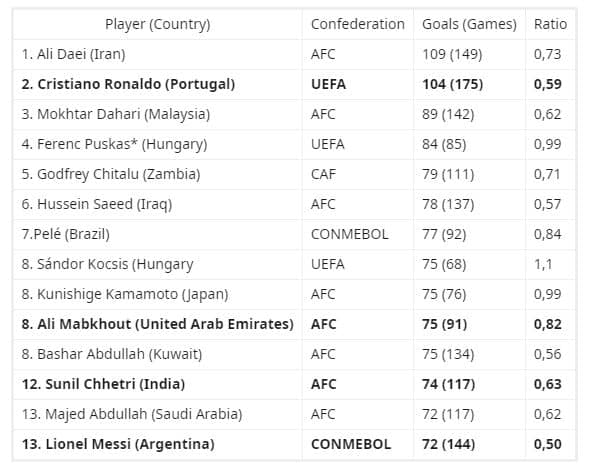
Task: Select Sunil Chhetri (India) cell
Action: pyautogui.click(x=157, y=385)
